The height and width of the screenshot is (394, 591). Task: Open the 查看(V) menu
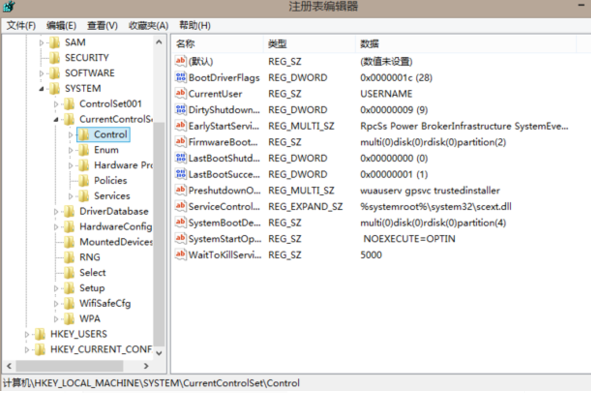(103, 26)
